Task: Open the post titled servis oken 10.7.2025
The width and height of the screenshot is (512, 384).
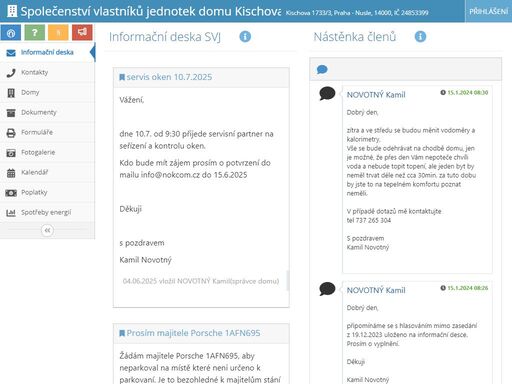Action: [x=169, y=77]
